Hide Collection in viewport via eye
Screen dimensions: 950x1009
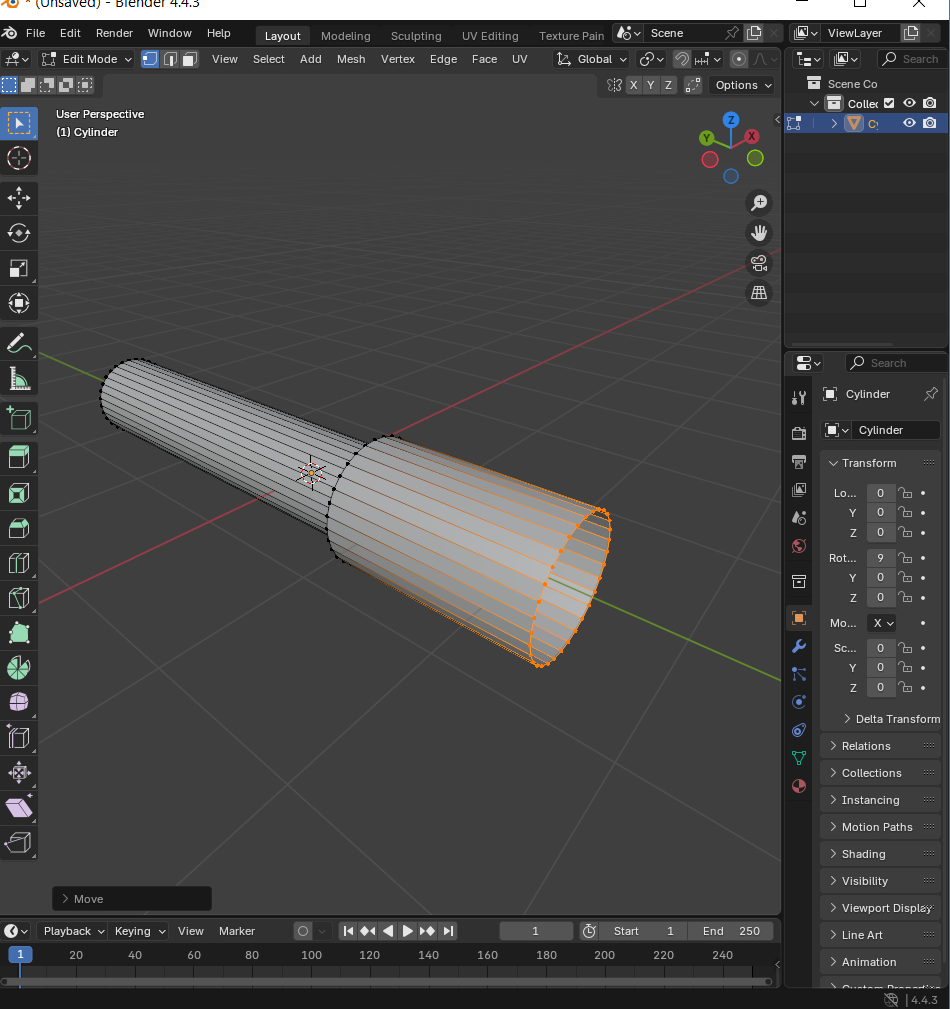(909, 103)
